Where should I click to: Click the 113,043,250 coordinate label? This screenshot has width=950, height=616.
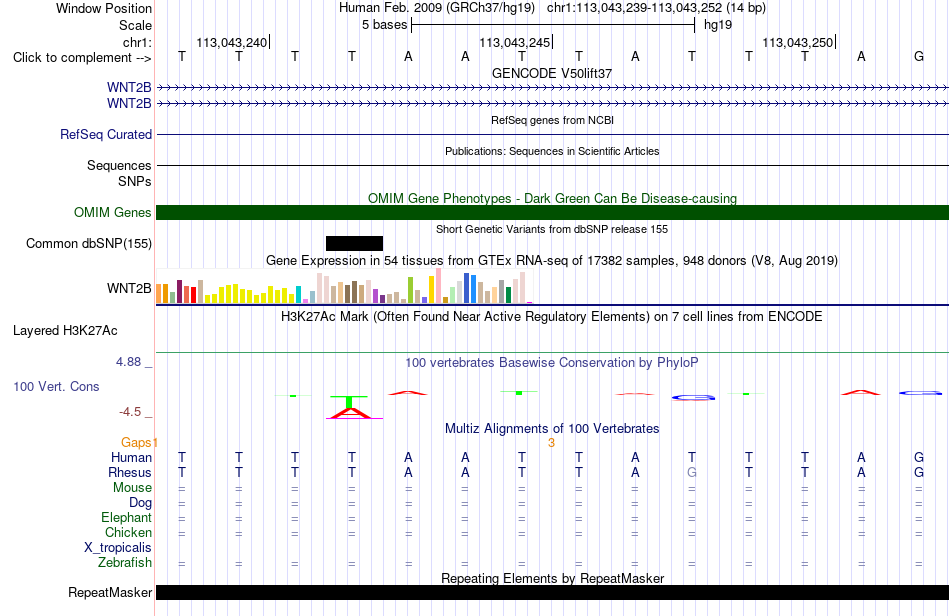click(x=797, y=42)
